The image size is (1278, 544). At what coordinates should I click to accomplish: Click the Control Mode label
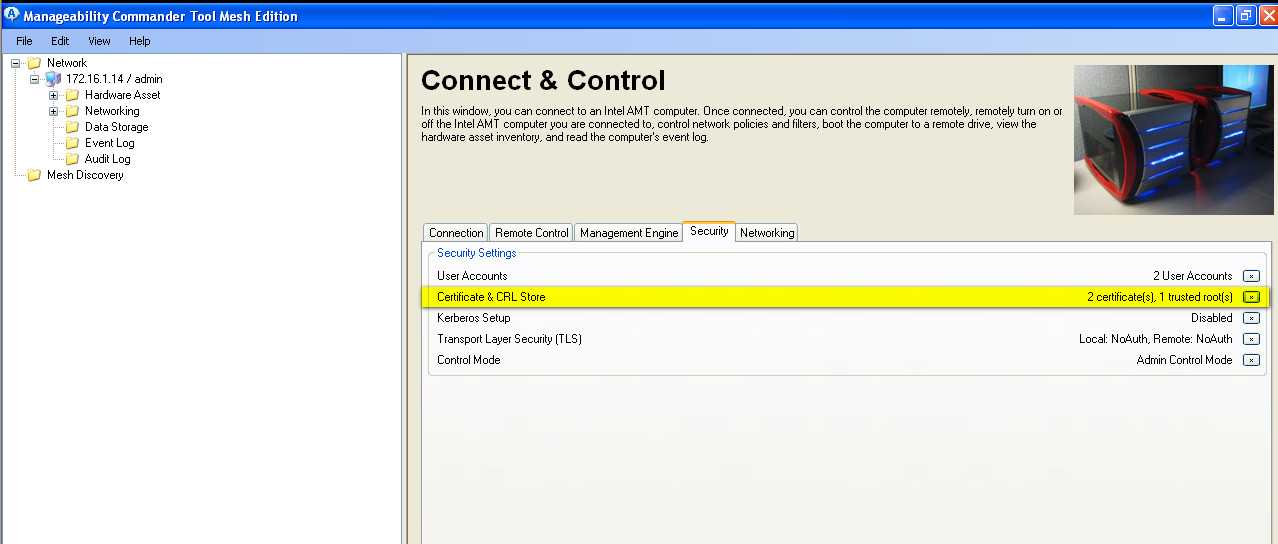(468, 360)
